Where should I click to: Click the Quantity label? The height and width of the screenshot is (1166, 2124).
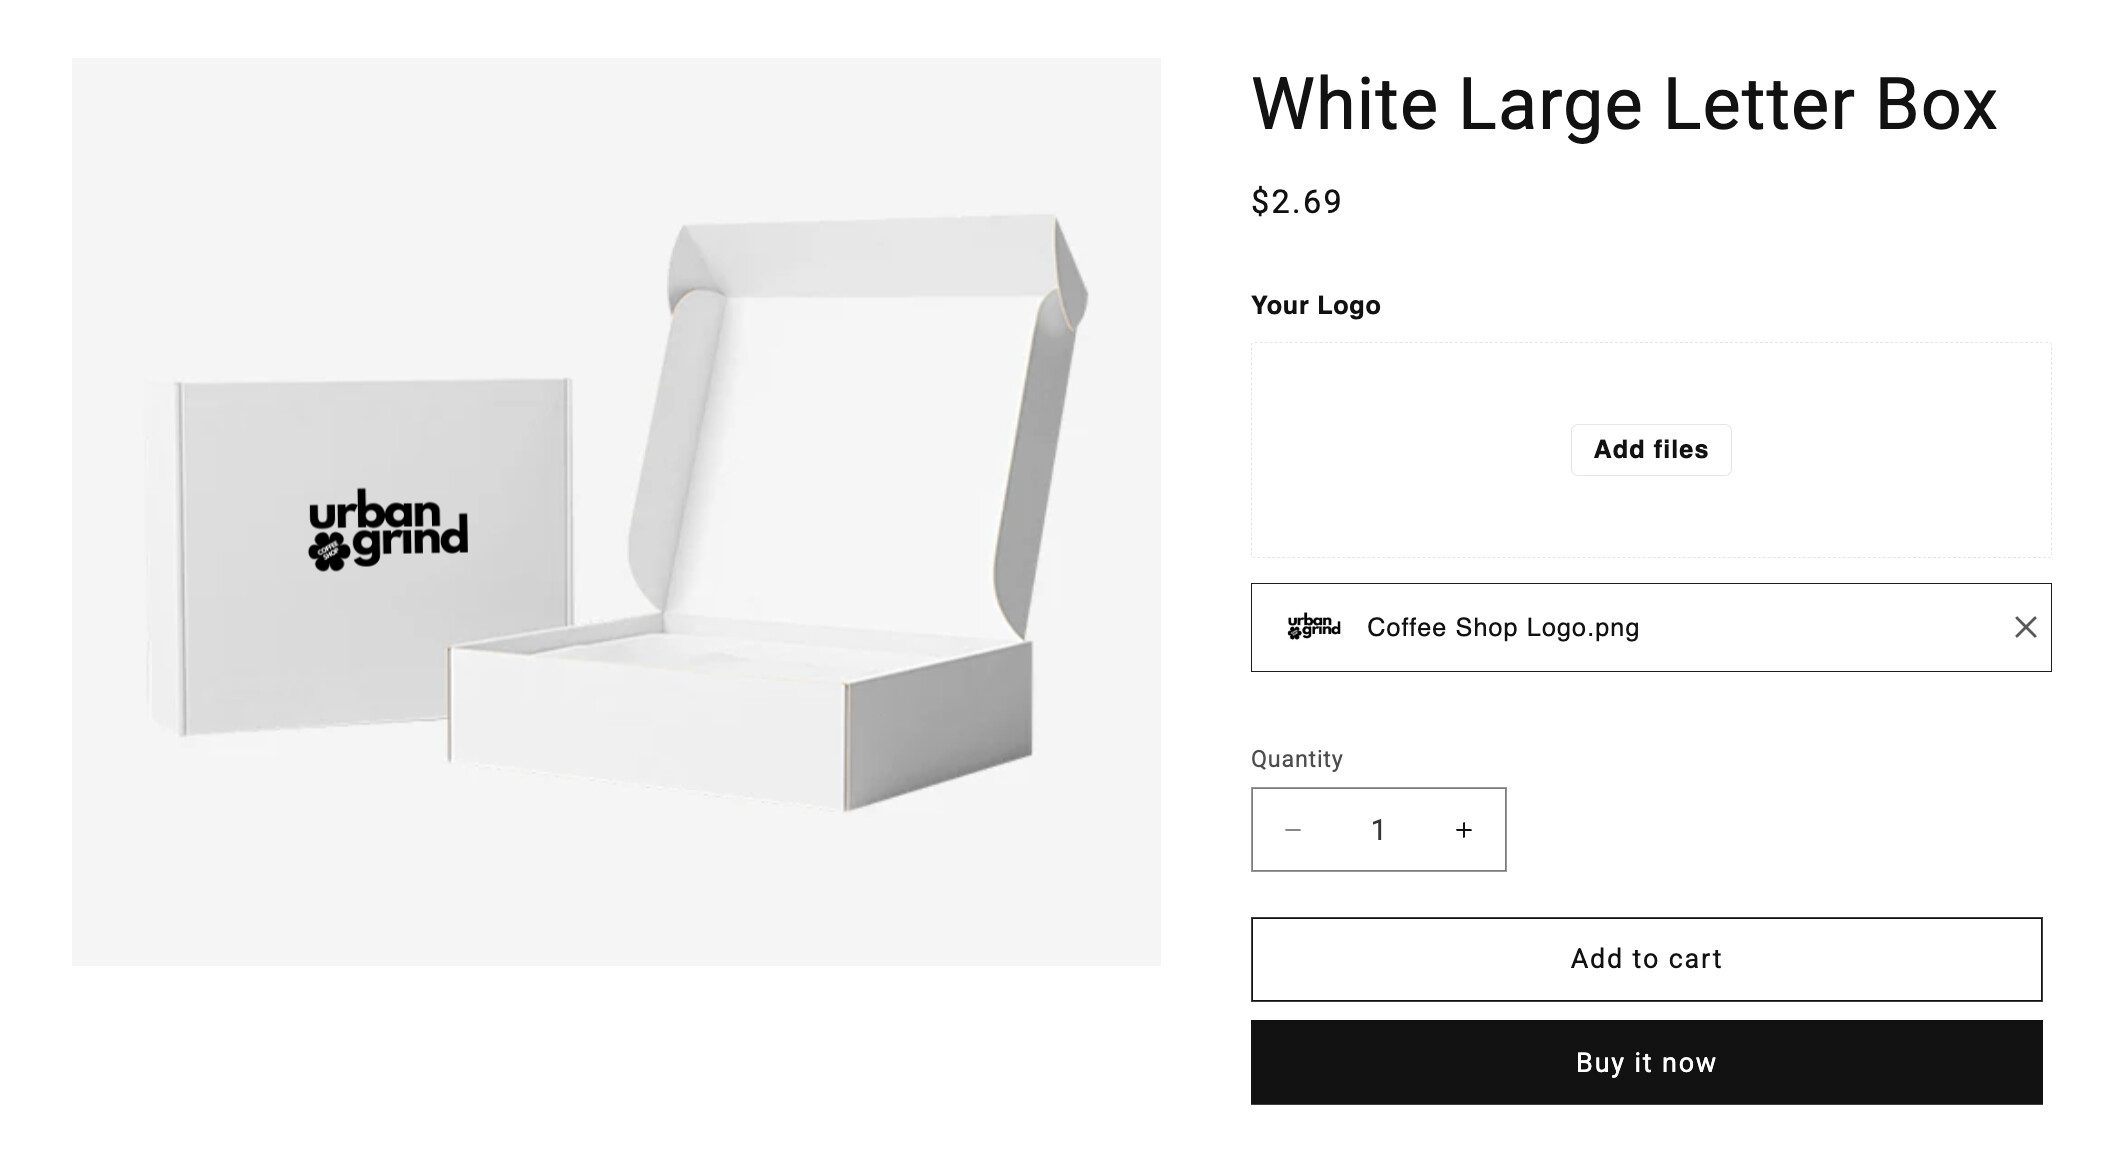point(1296,759)
